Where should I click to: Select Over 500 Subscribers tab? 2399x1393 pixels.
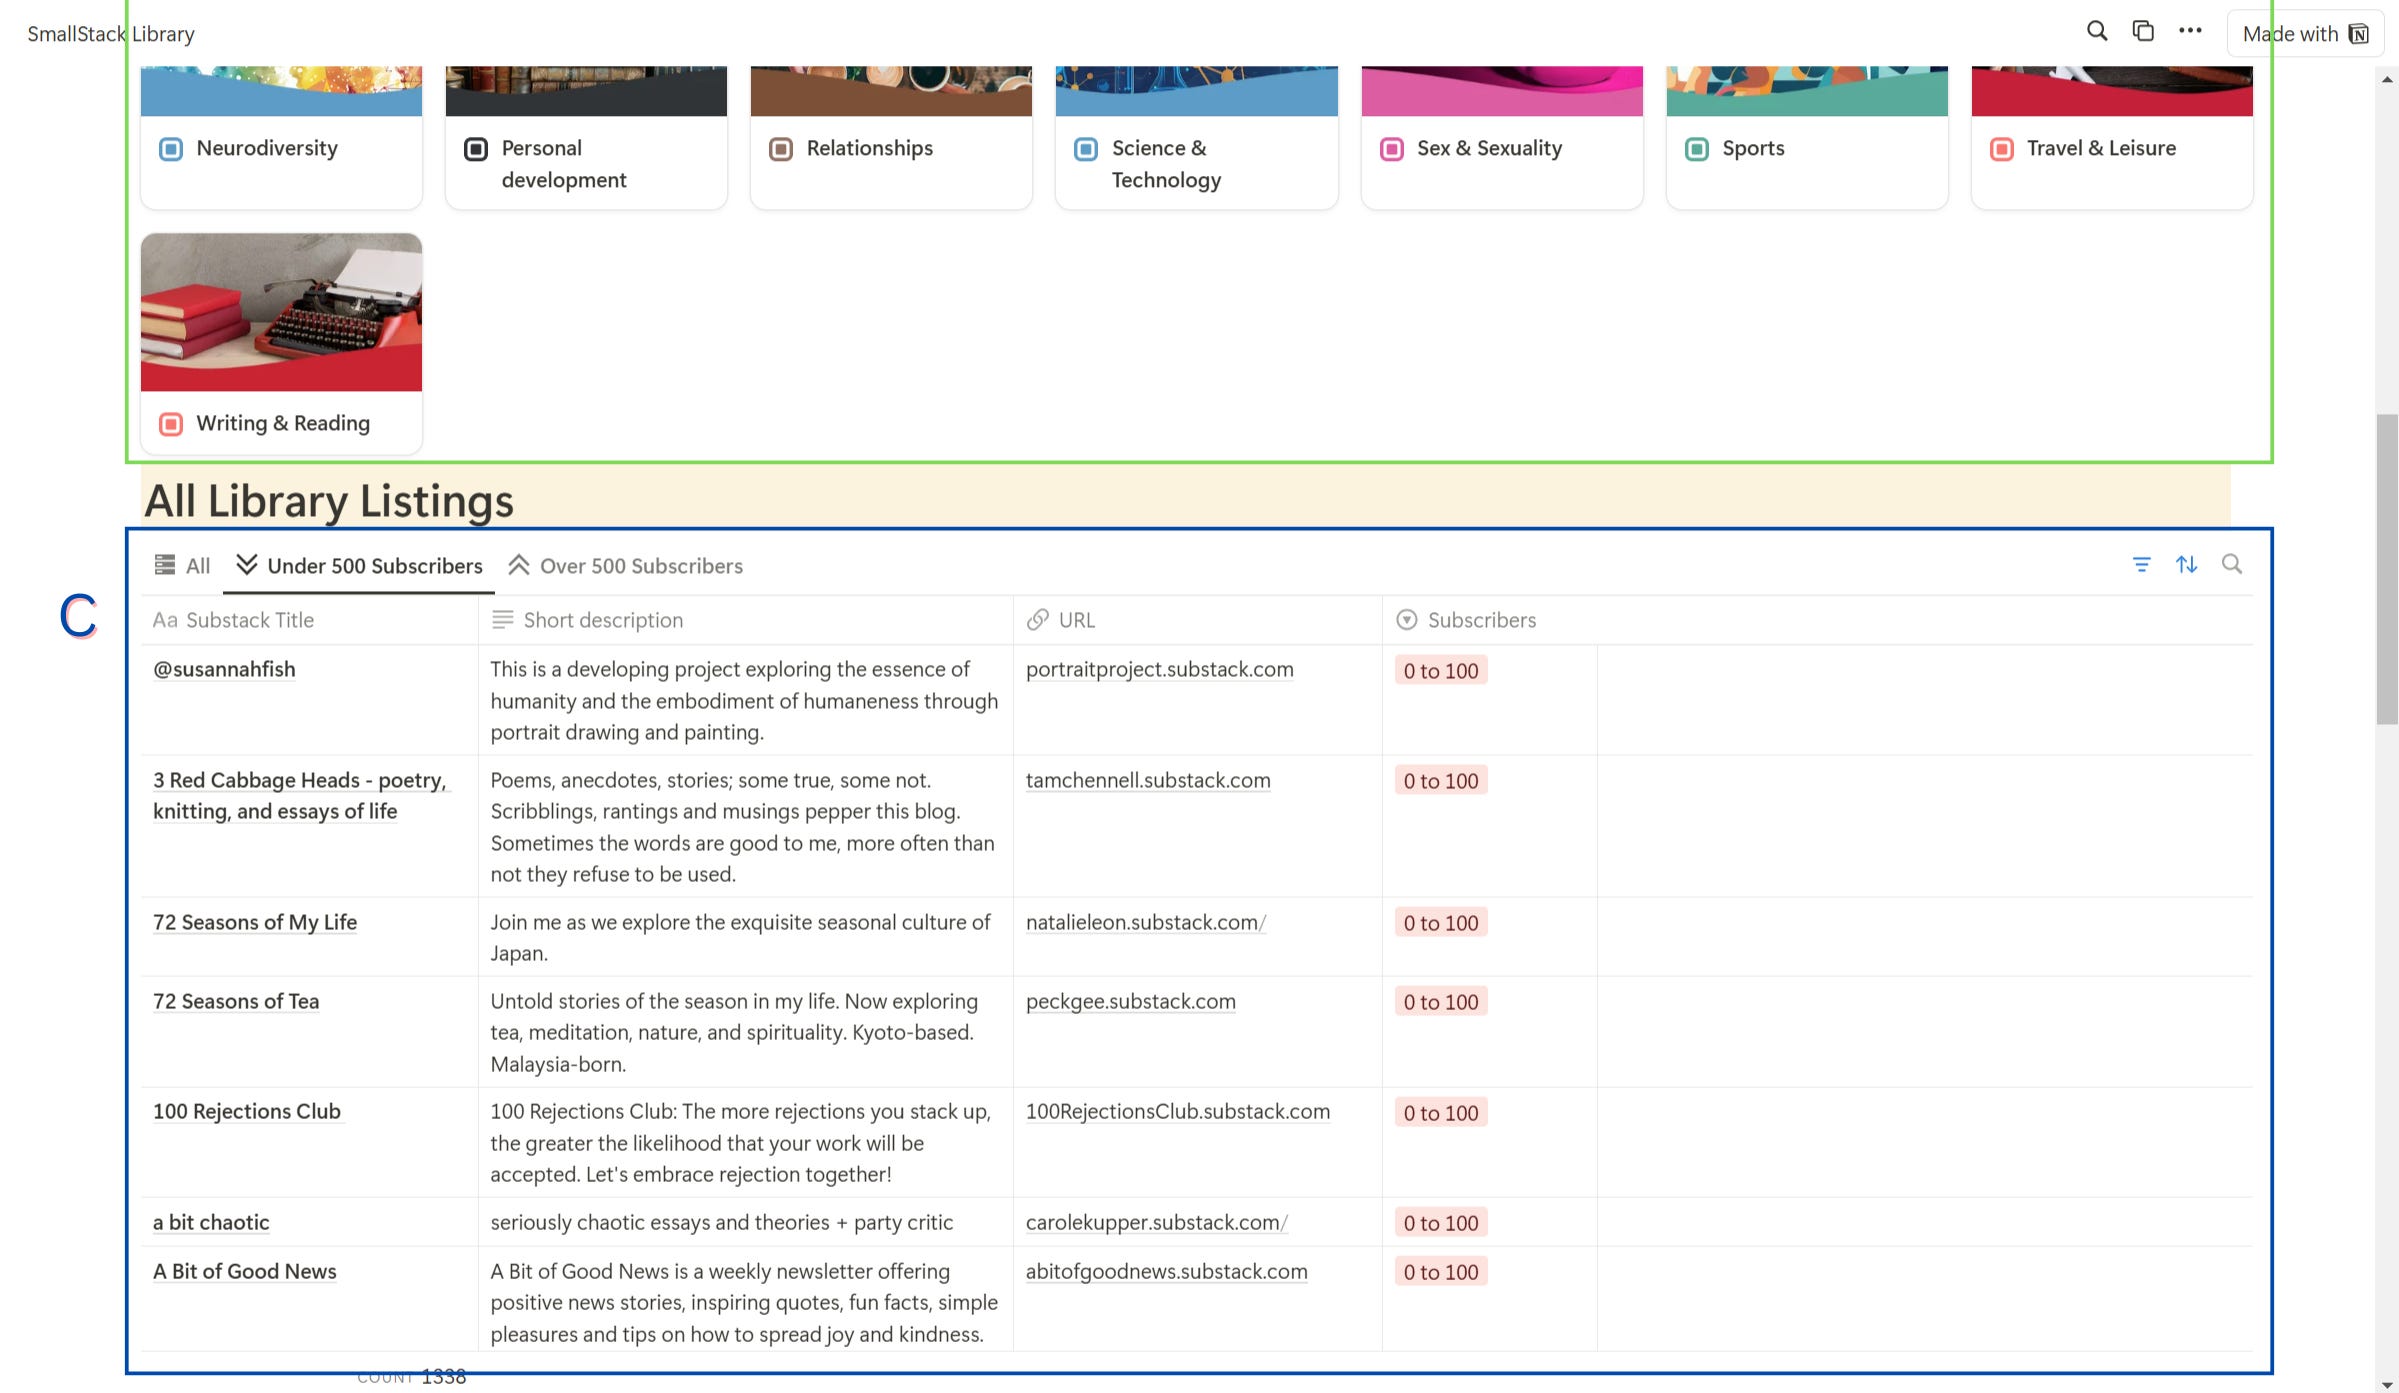[x=626, y=566]
